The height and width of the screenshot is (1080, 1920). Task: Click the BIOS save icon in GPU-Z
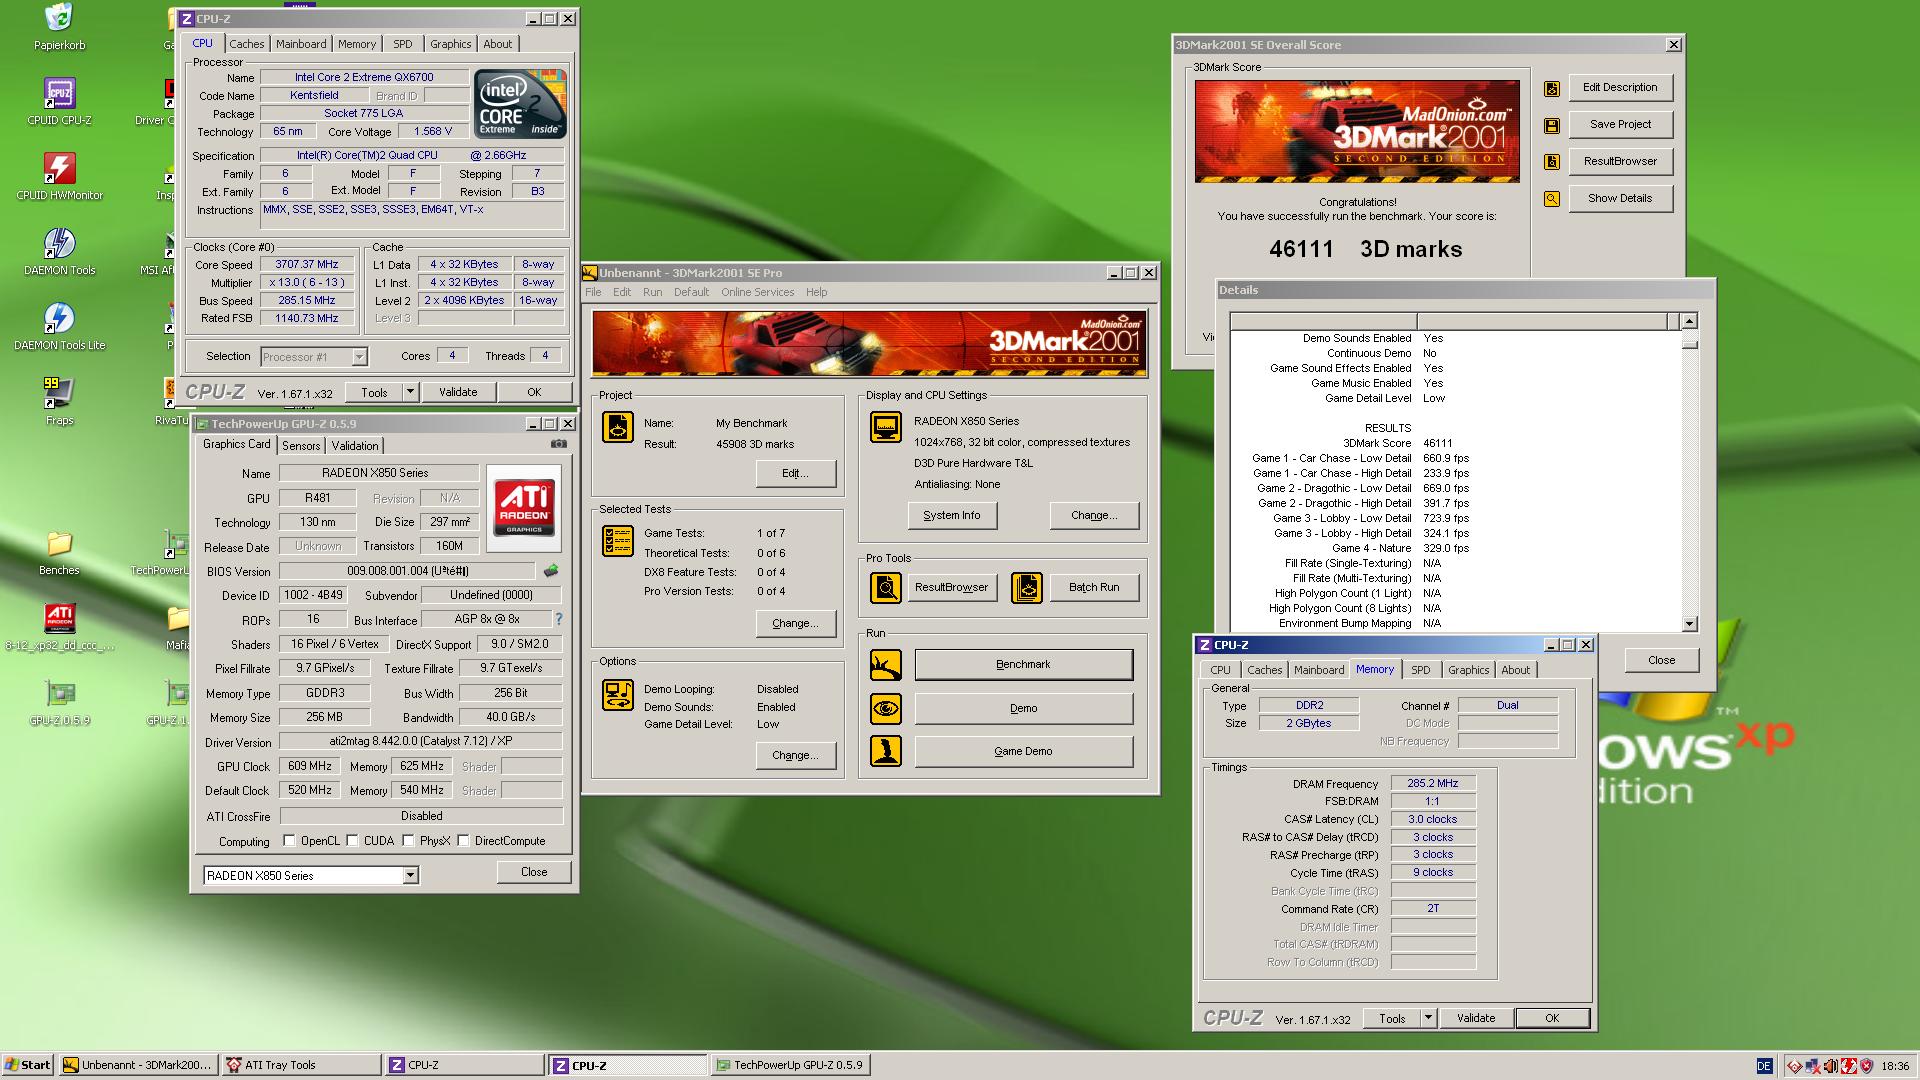tap(551, 571)
